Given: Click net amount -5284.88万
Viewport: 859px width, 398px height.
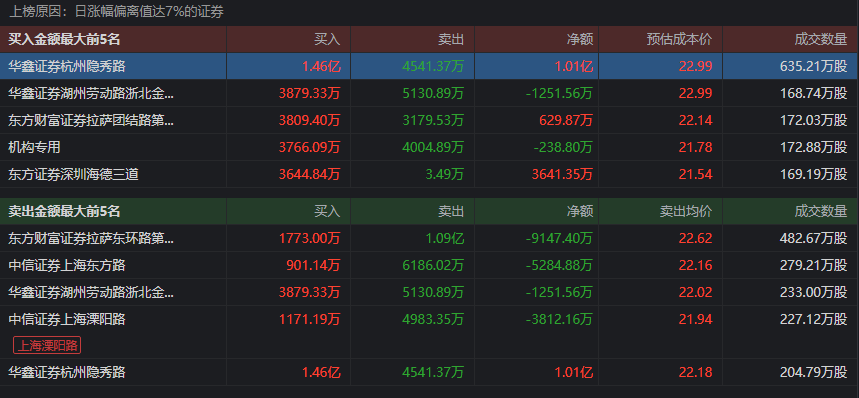Looking at the screenshot, I should (x=559, y=266).
